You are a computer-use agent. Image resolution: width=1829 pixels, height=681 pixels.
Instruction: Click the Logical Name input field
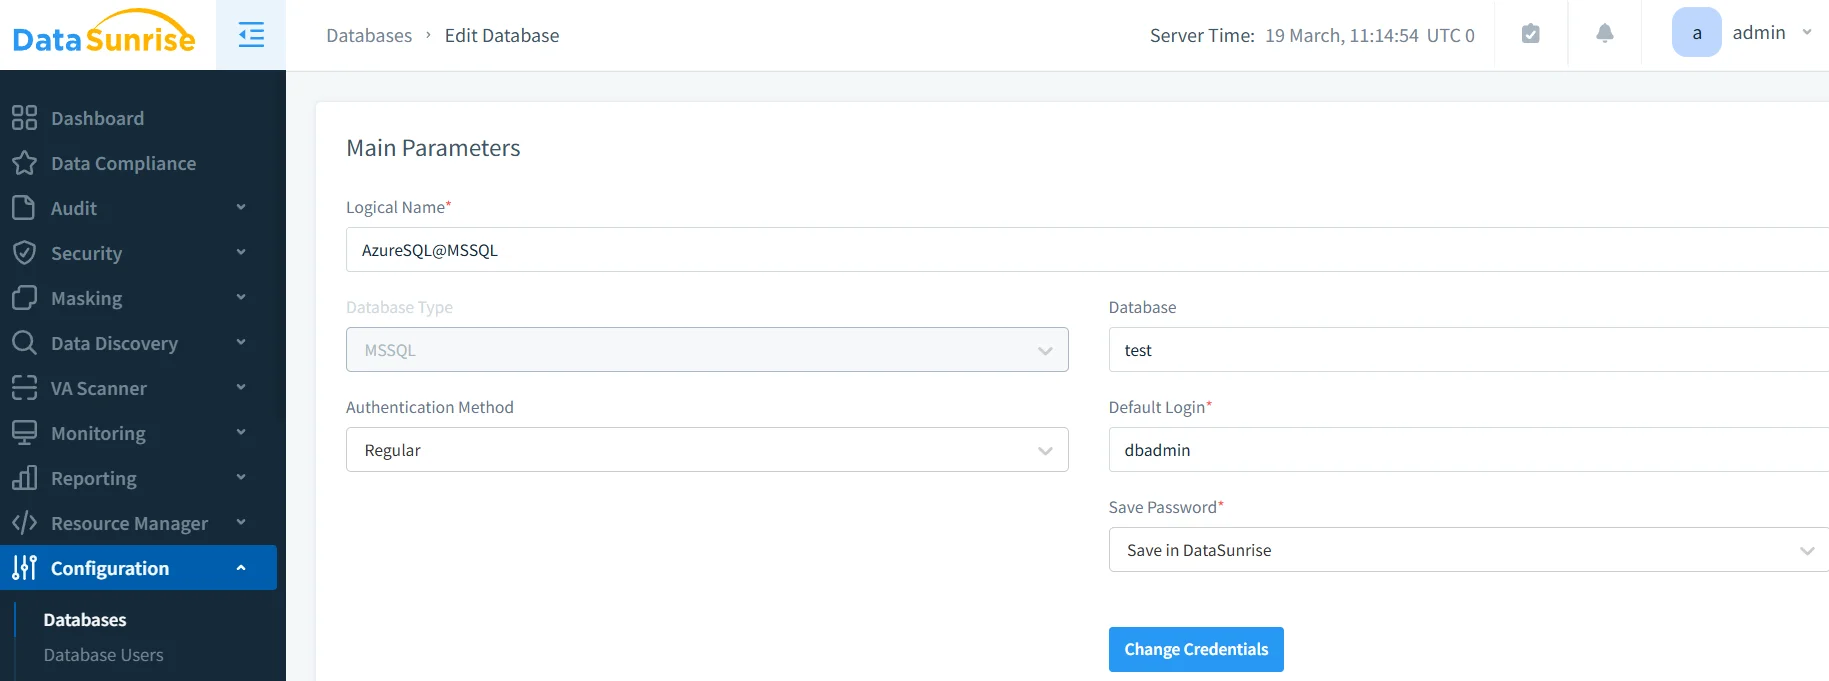(x=700, y=249)
